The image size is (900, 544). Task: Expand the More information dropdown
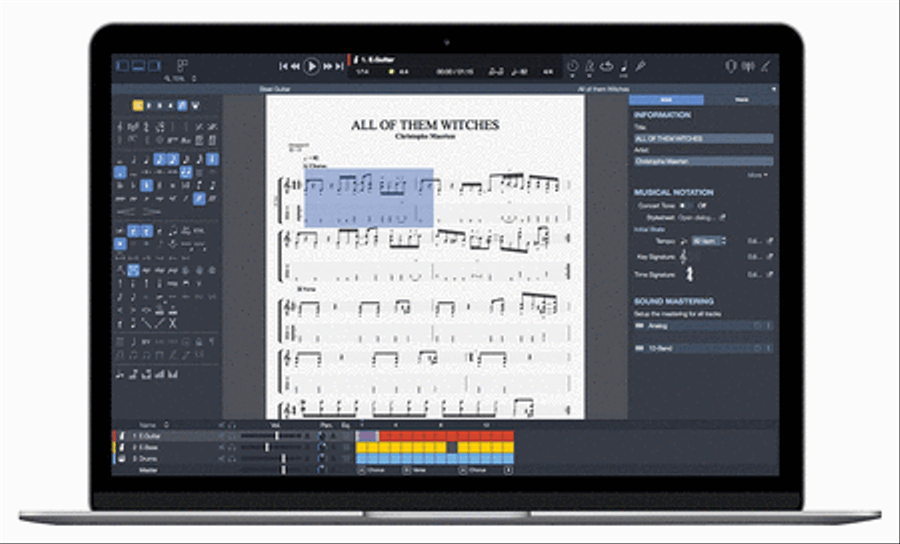[758, 175]
